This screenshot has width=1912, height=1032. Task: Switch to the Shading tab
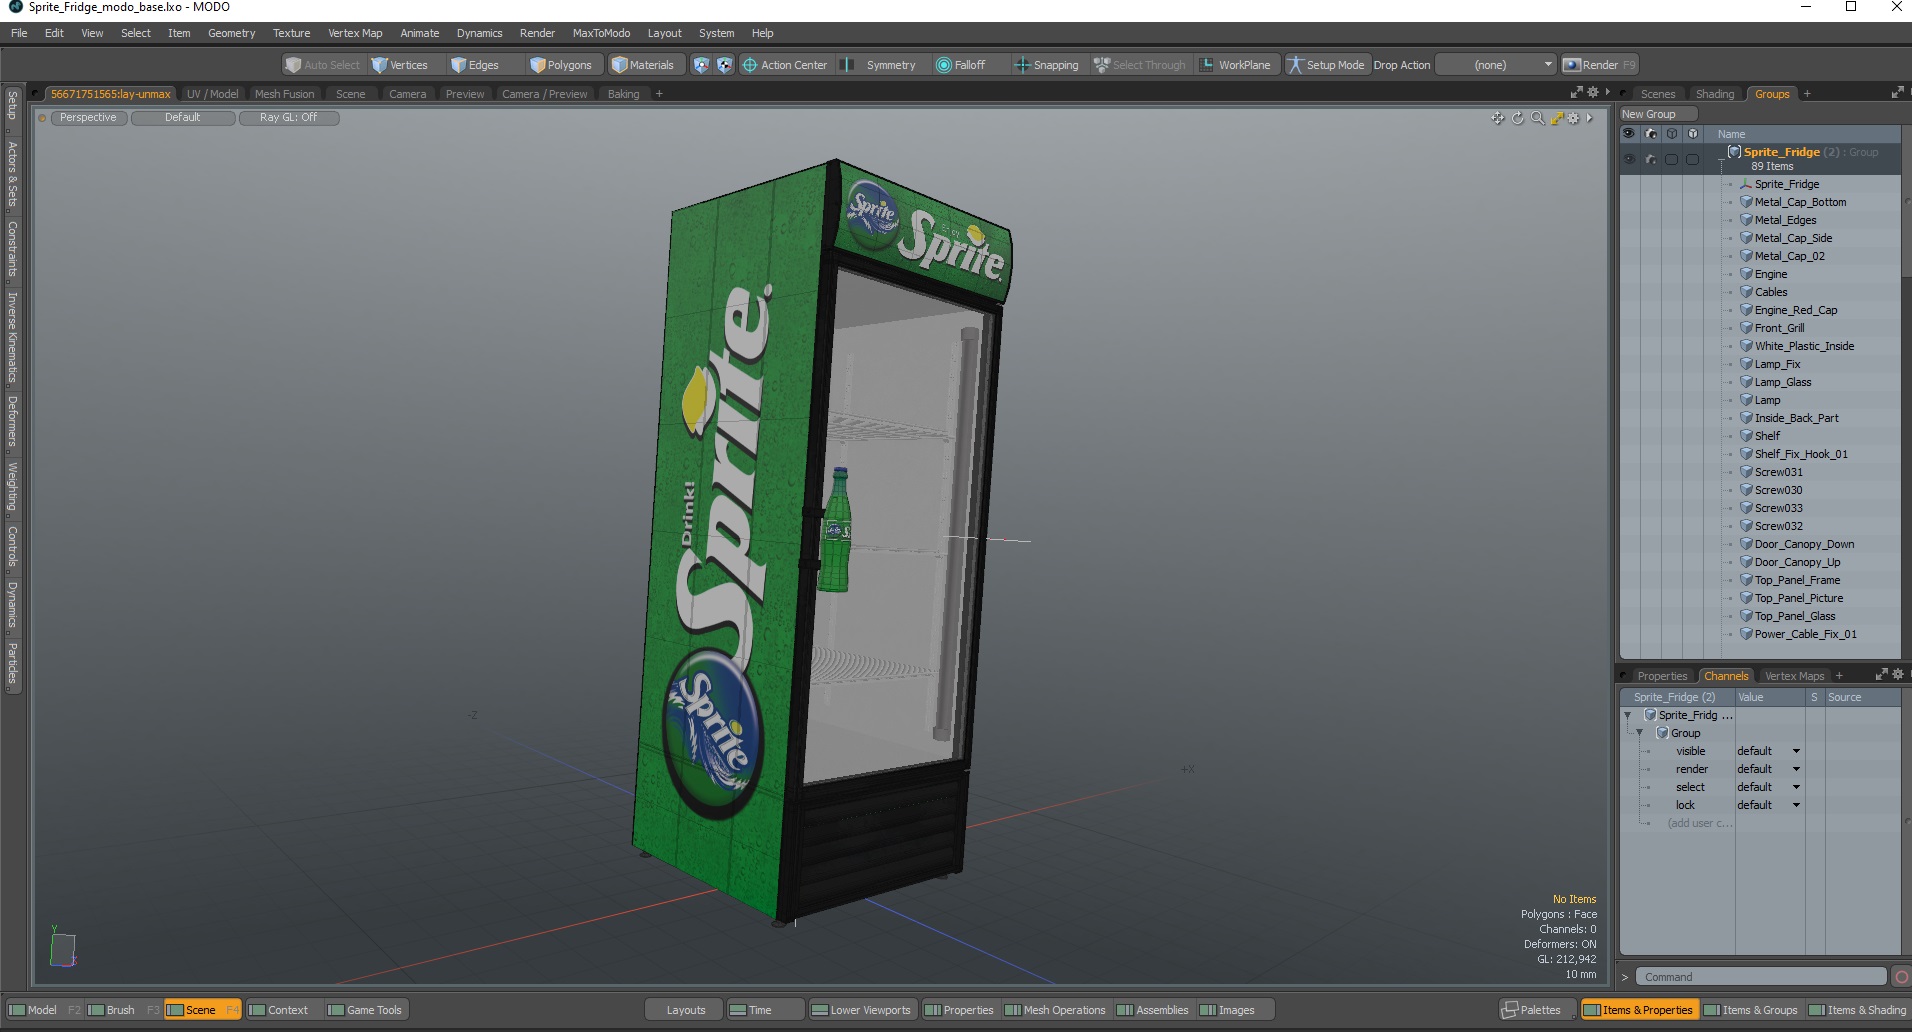pyautogui.click(x=1715, y=94)
